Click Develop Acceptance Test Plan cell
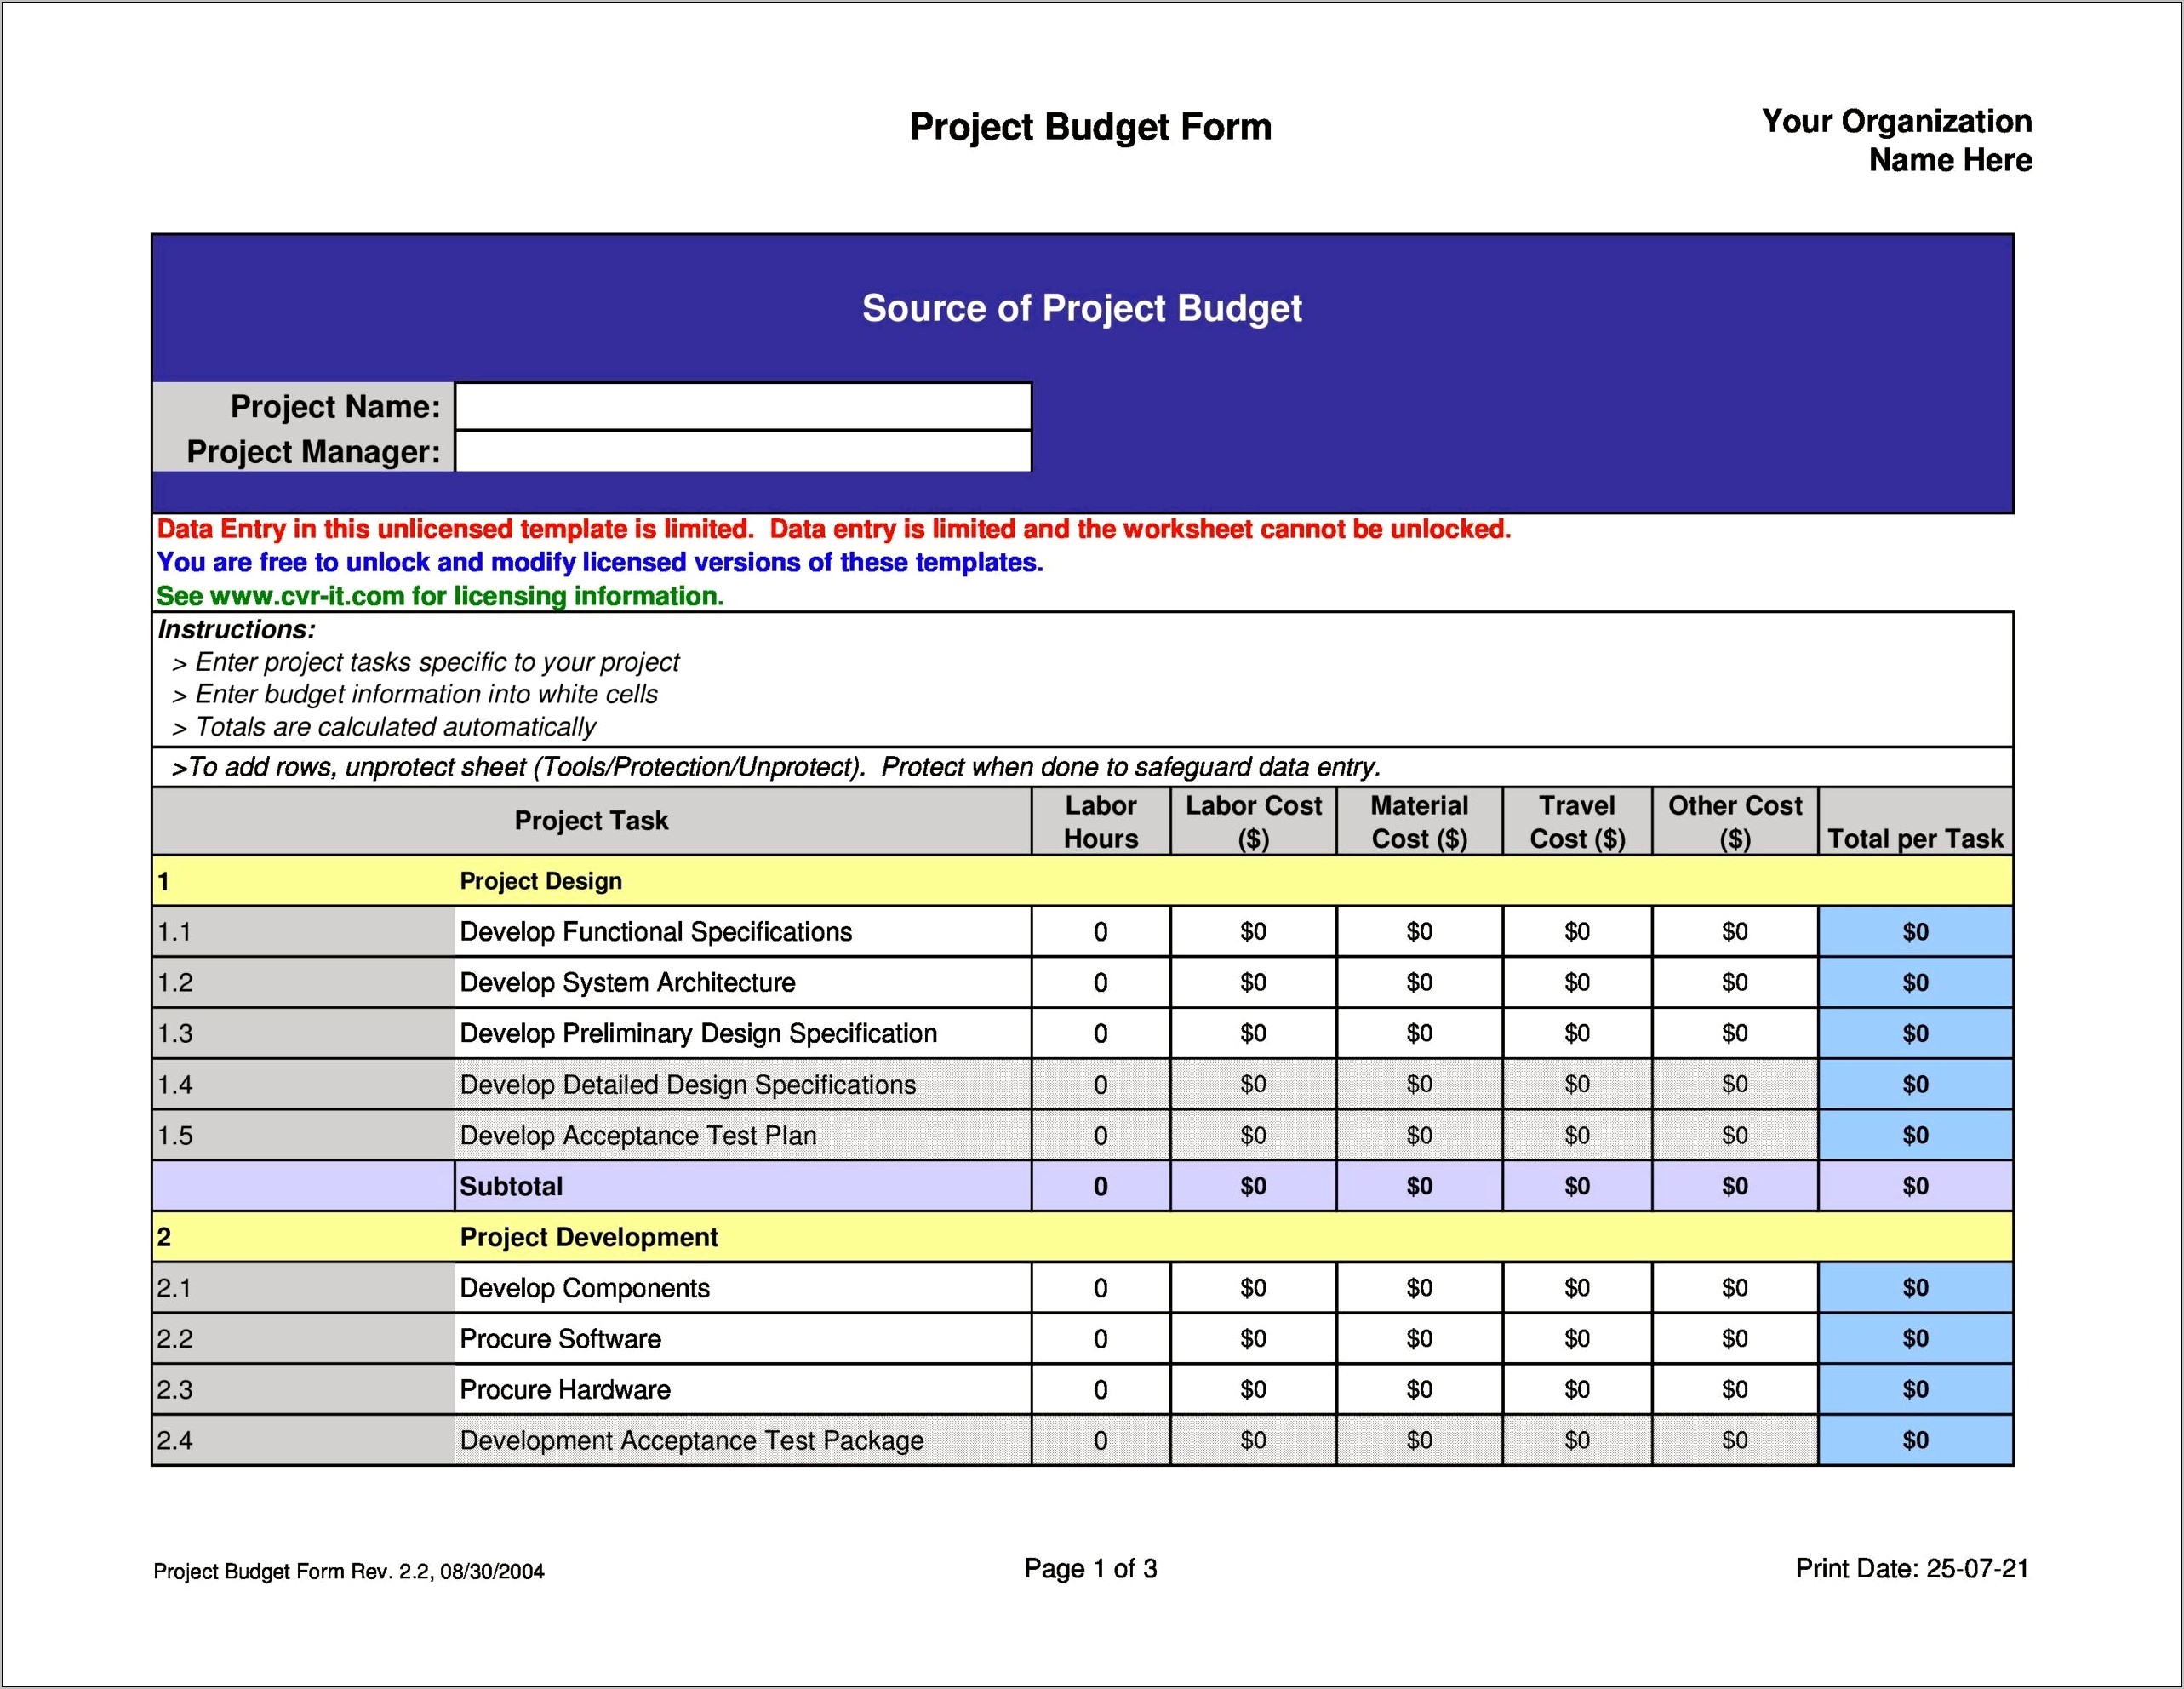 point(743,1135)
